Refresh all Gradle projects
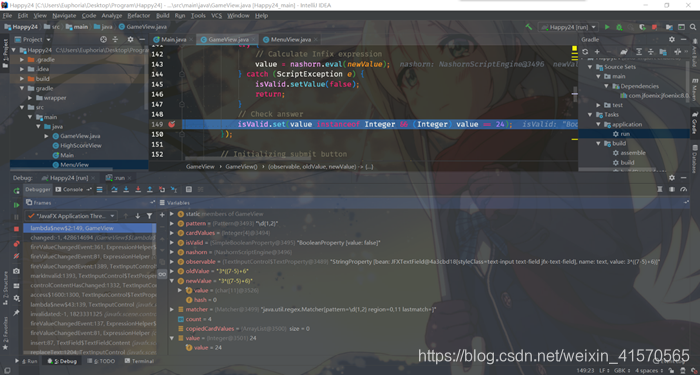 (x=585, y=52)
